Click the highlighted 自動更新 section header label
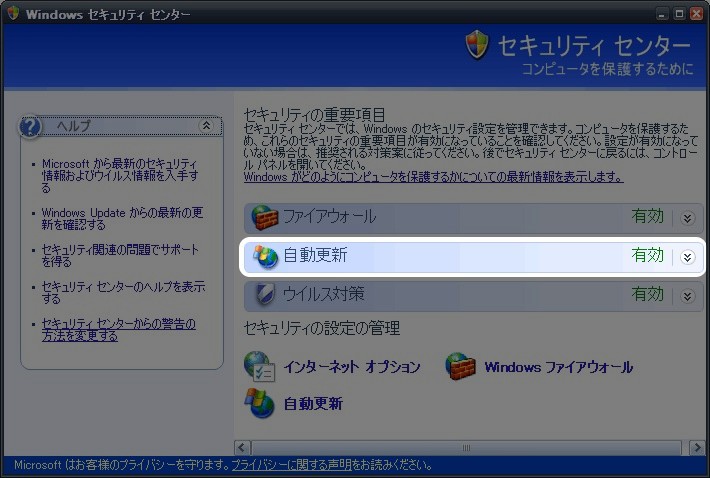This screenshot has height=478, width=710. (x=315, y=256)
